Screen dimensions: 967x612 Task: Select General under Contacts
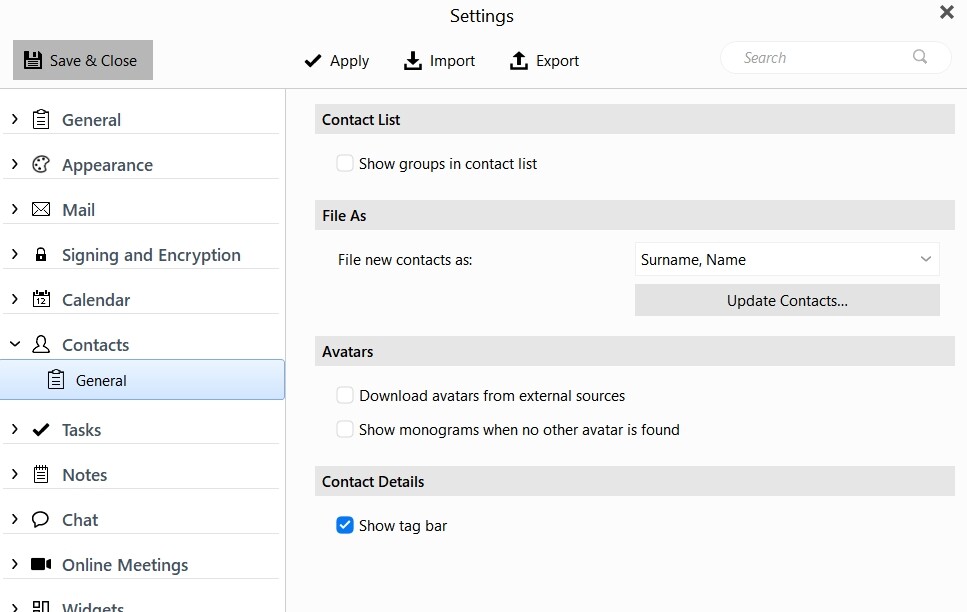pos(142,380)
